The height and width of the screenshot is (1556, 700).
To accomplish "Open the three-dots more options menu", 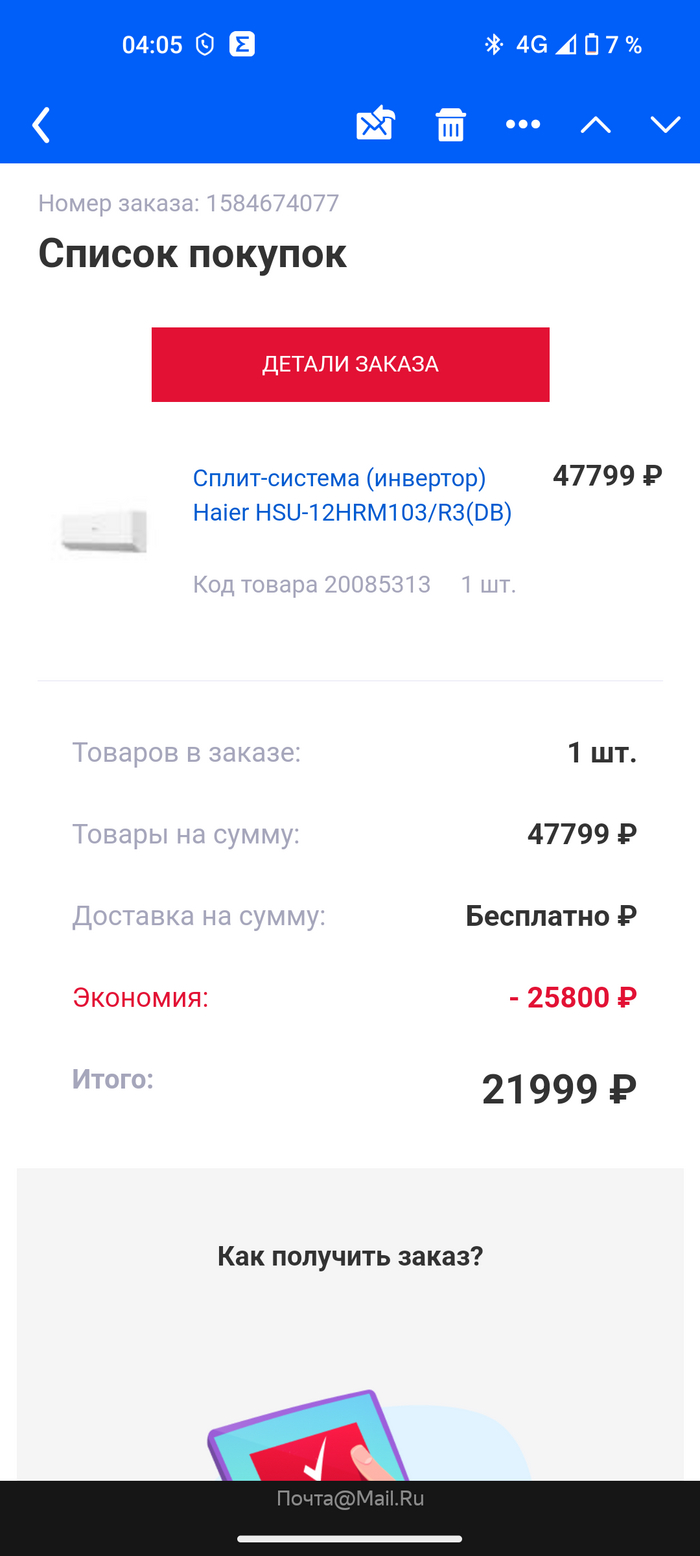I will click(522, 124).
